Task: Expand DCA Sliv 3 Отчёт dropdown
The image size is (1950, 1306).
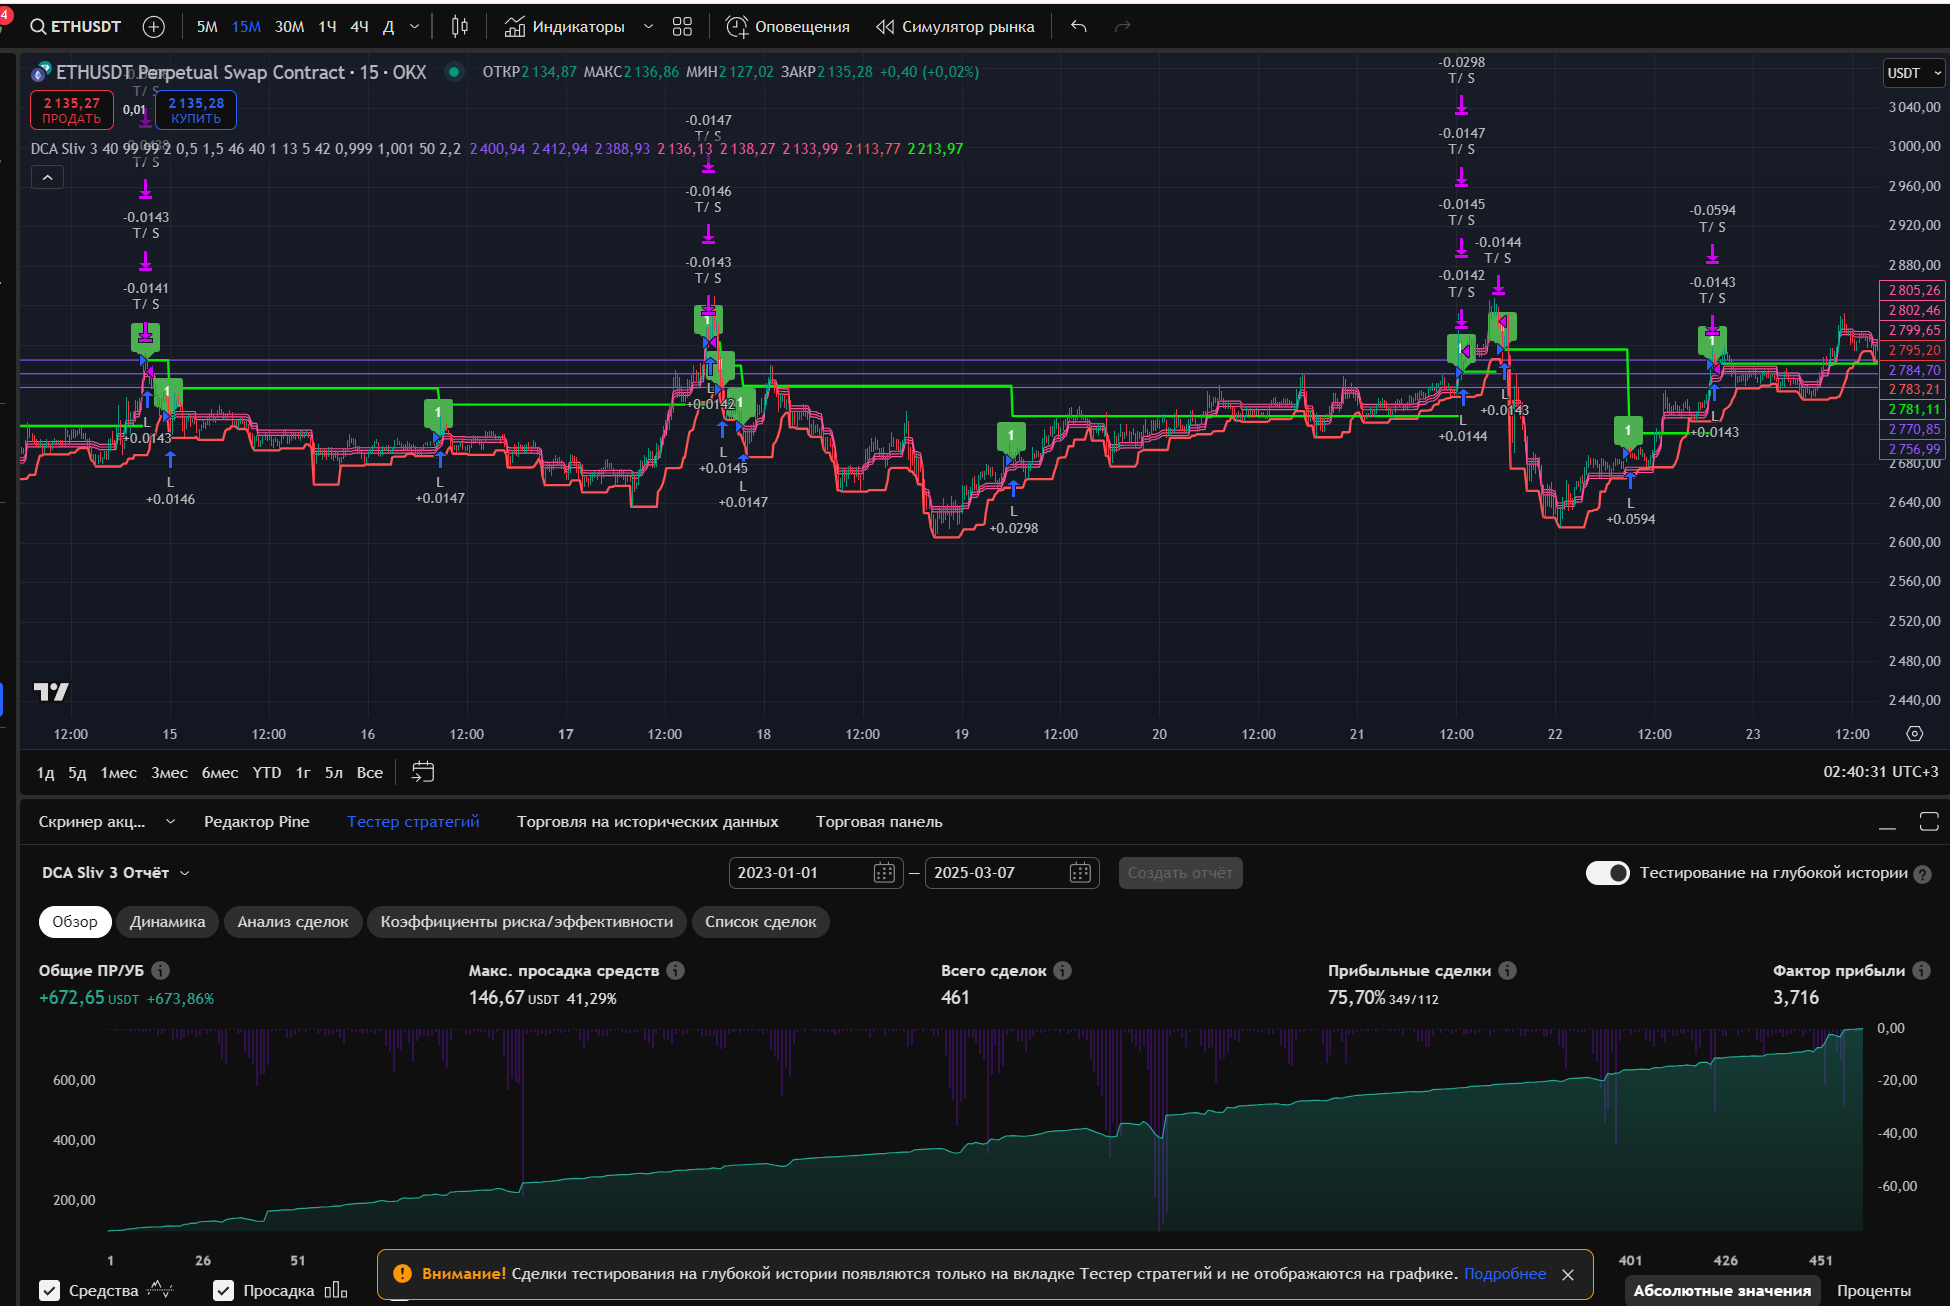Action: click(115, 873)
